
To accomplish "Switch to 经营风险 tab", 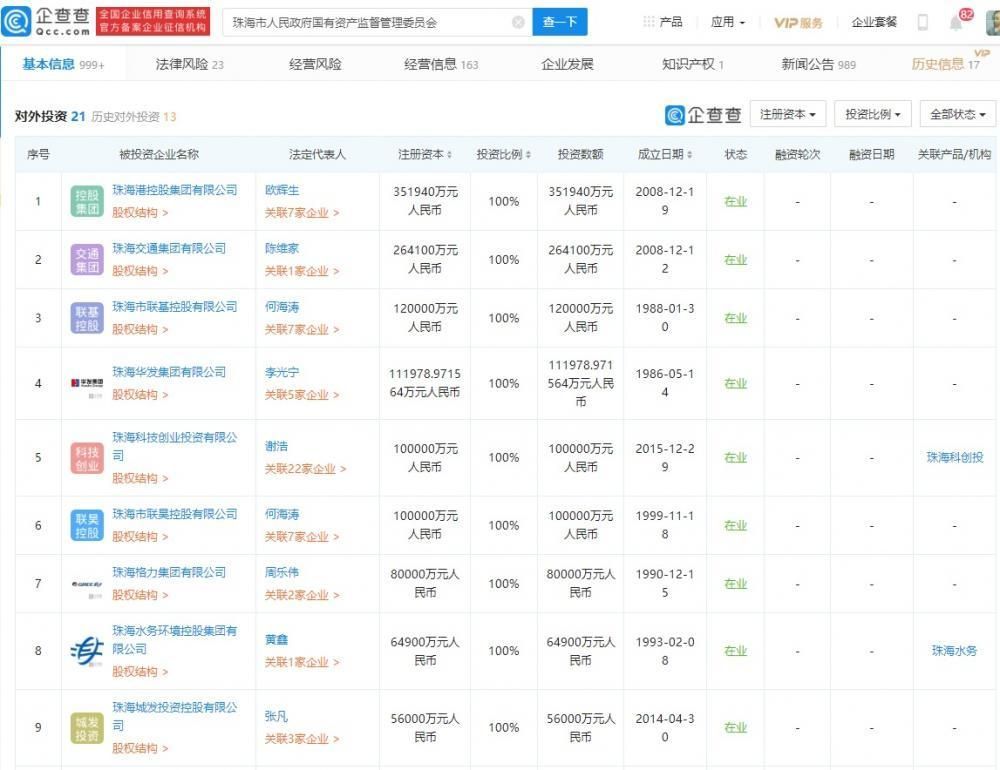I will point(315,64).
